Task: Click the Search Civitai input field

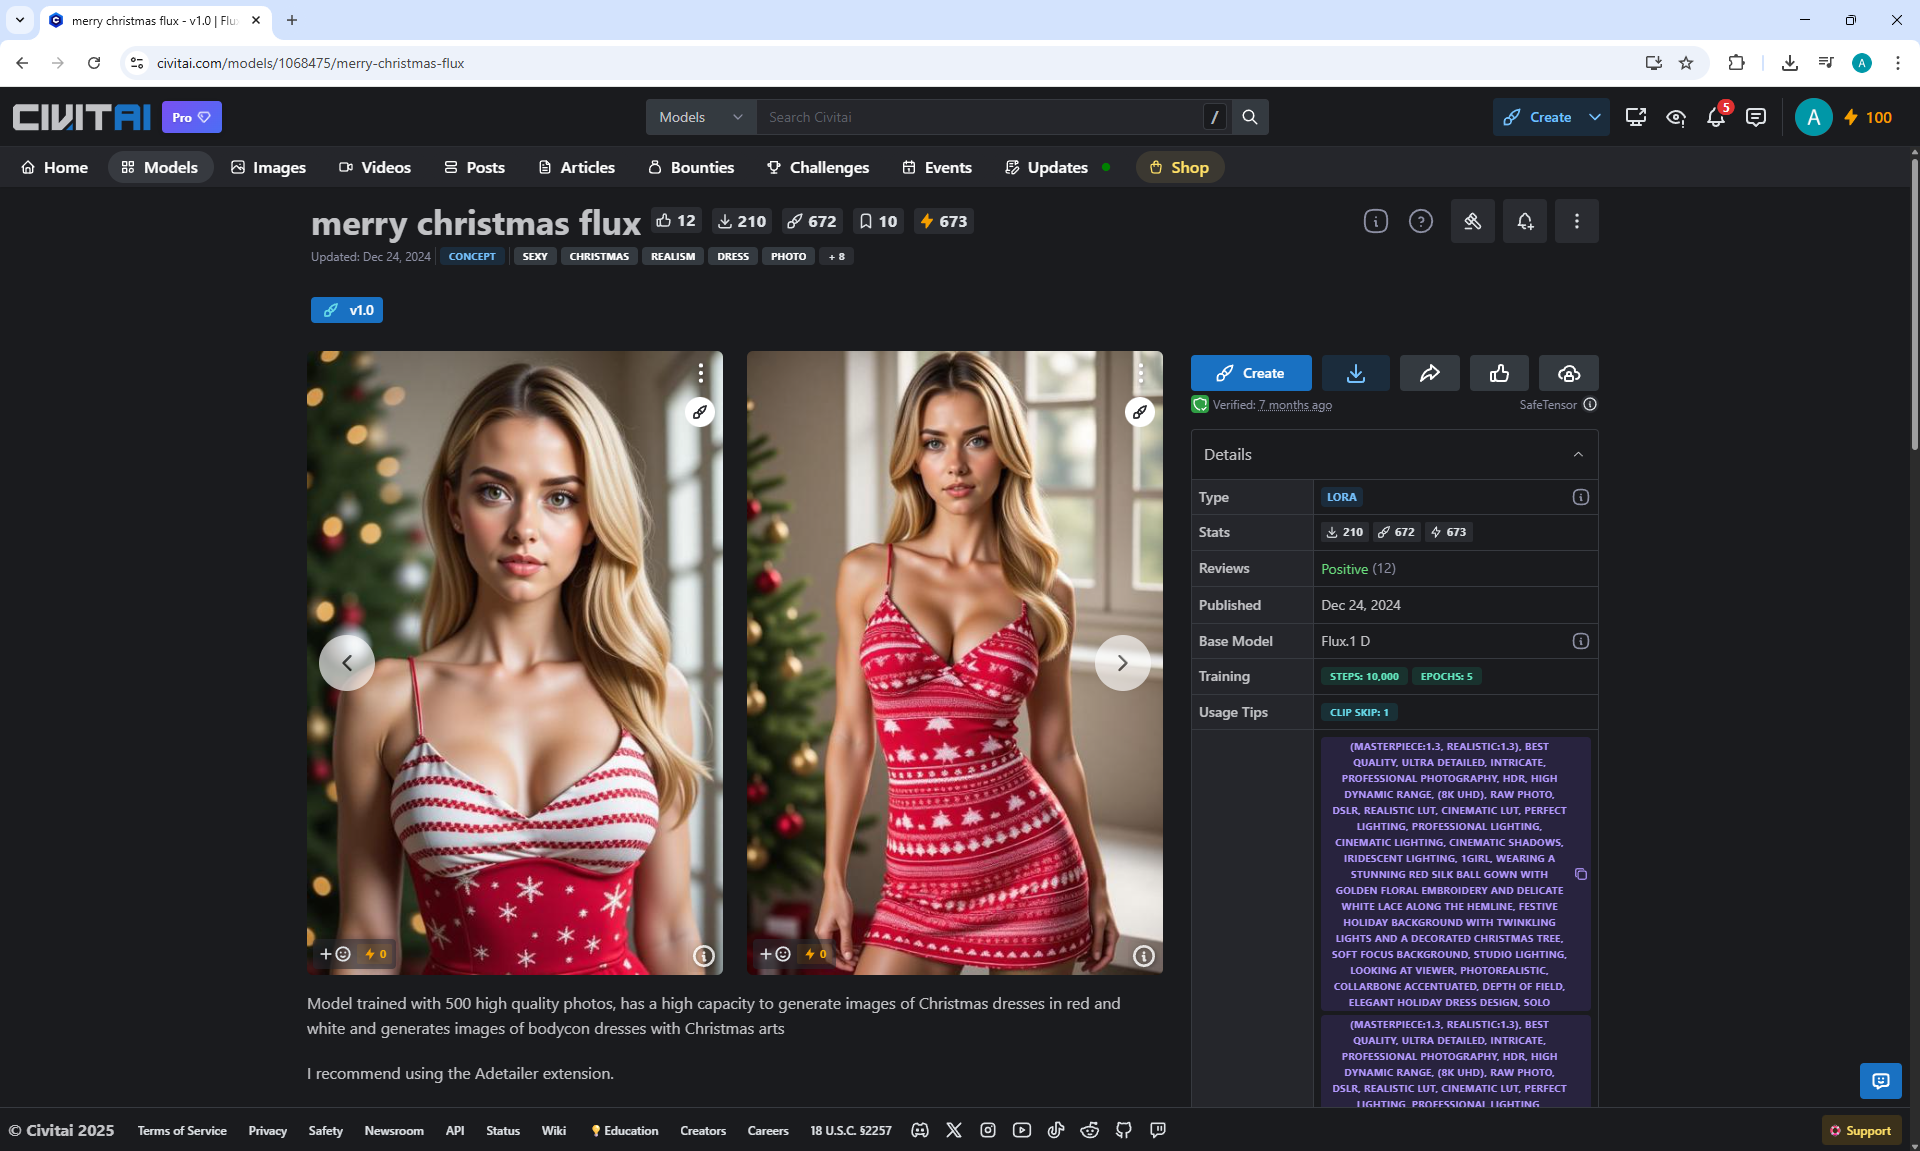Action: [x=980, y=117]
